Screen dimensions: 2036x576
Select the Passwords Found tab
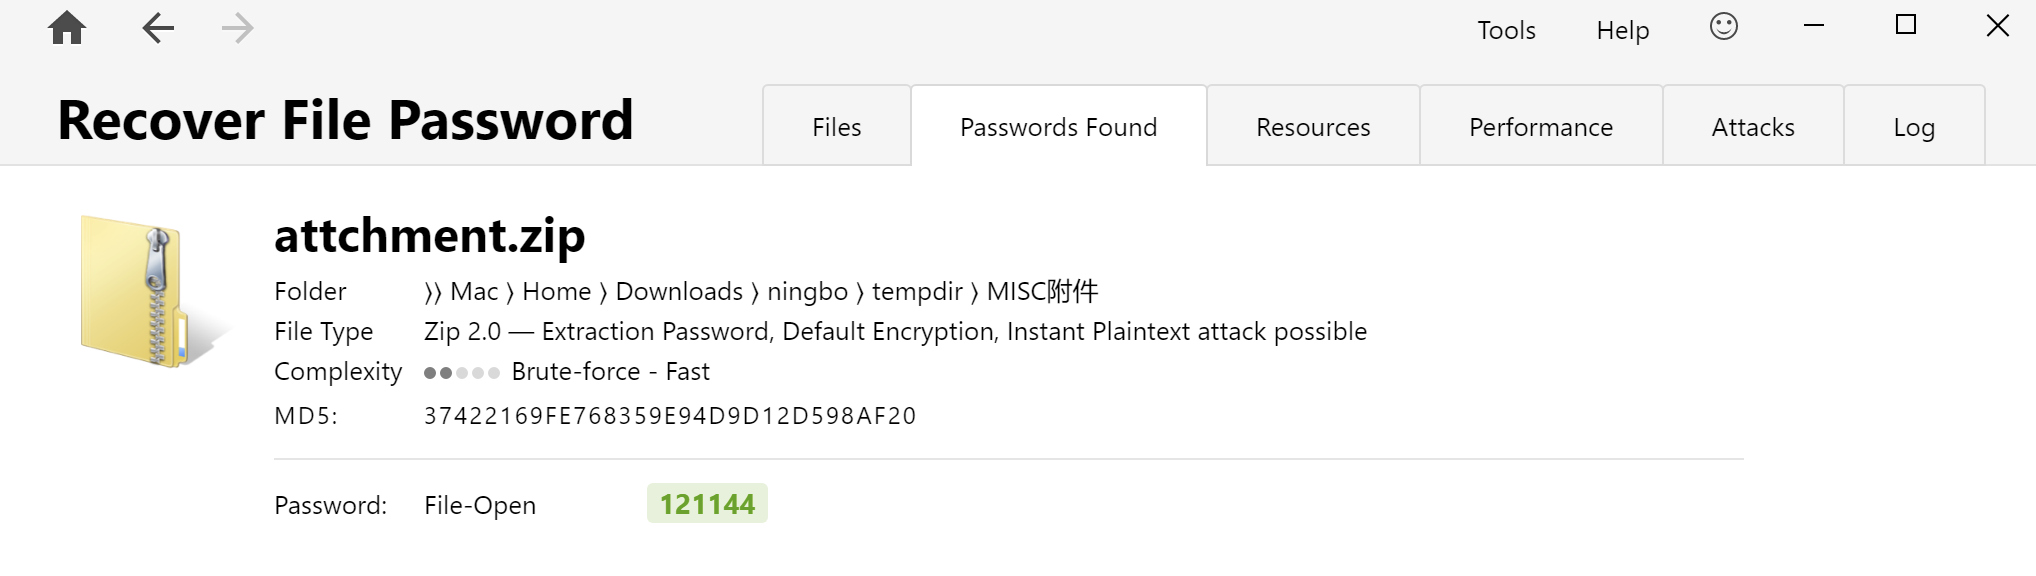[x=1059, y=126]
